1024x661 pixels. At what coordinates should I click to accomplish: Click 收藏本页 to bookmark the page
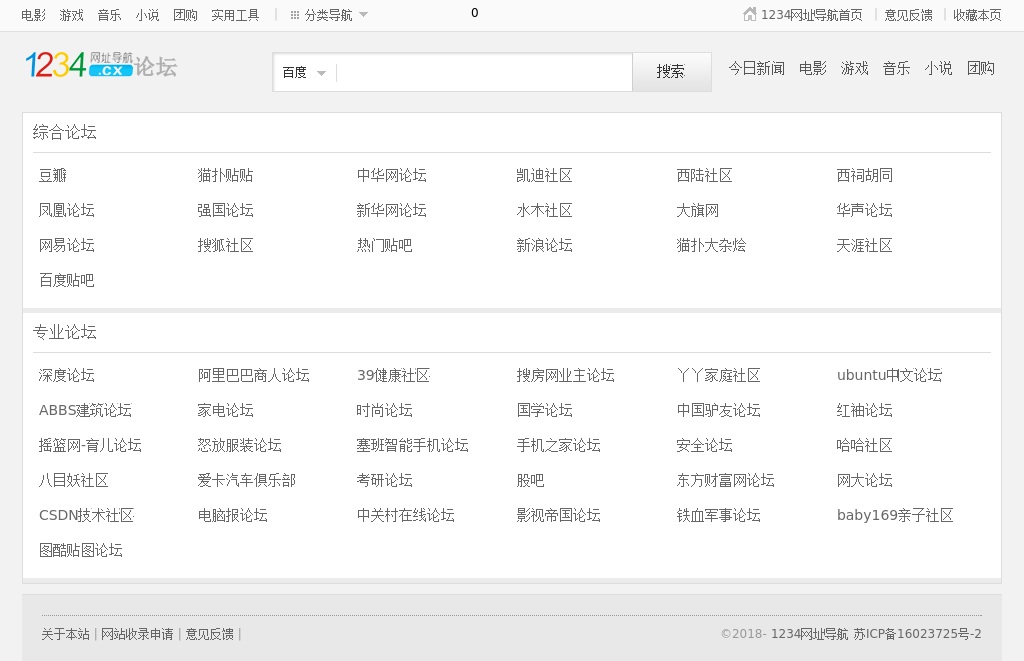click(x=977, y=15)
